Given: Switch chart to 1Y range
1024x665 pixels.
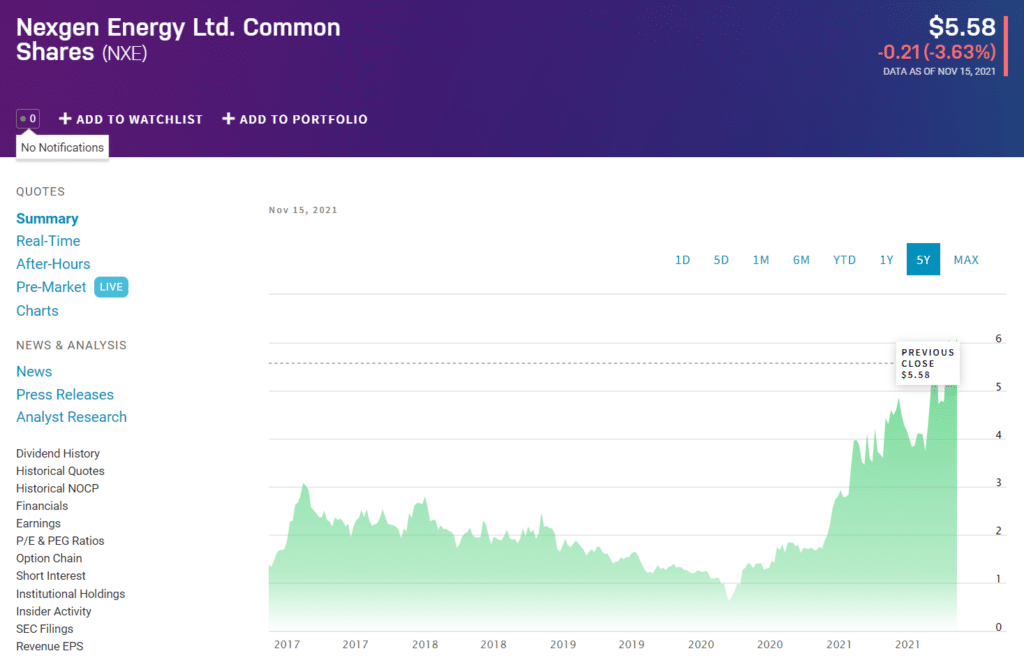Looking at the screenshot, I should 886,260.
